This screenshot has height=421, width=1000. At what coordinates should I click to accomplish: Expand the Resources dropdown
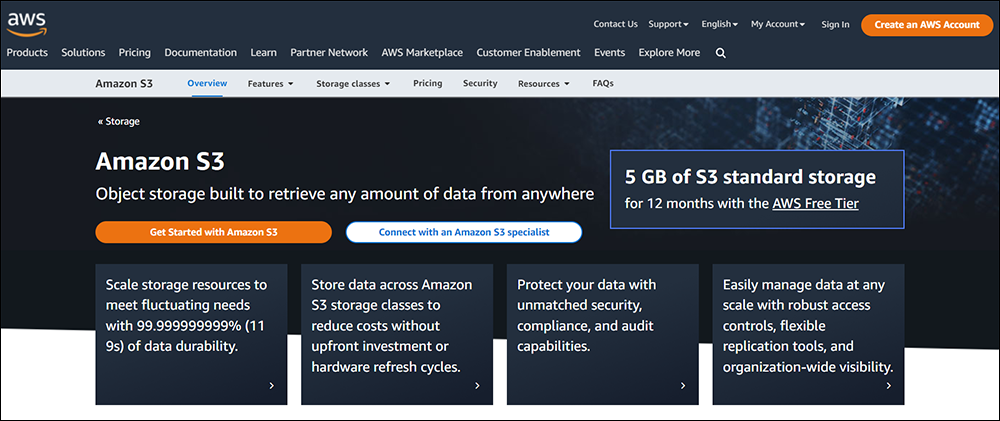tap(543, 84)
